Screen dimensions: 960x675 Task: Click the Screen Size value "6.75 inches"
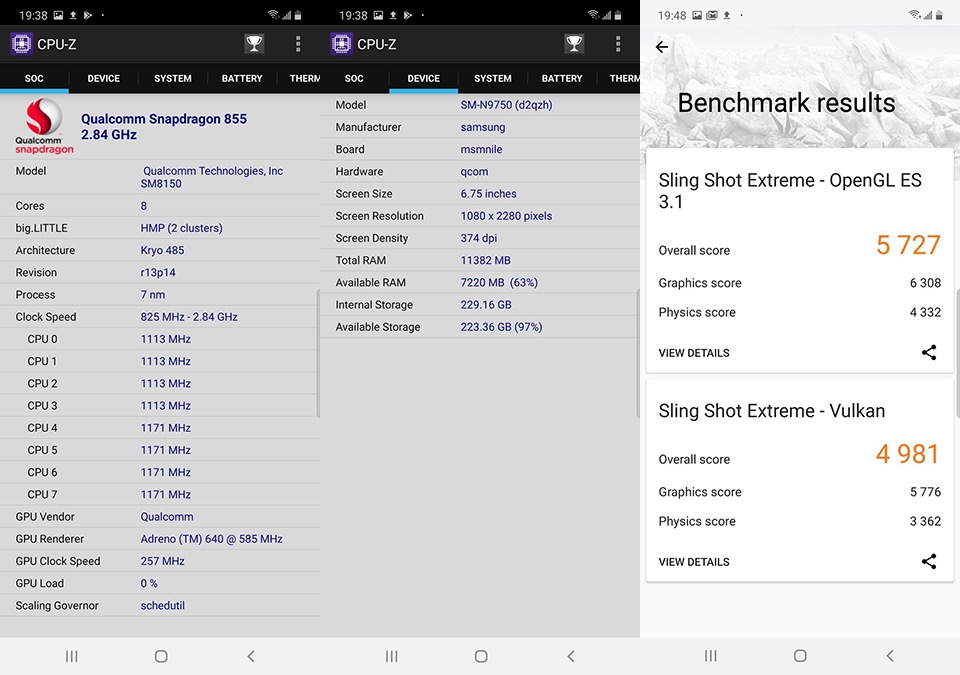pyautogui.click(x=489, y=194)
